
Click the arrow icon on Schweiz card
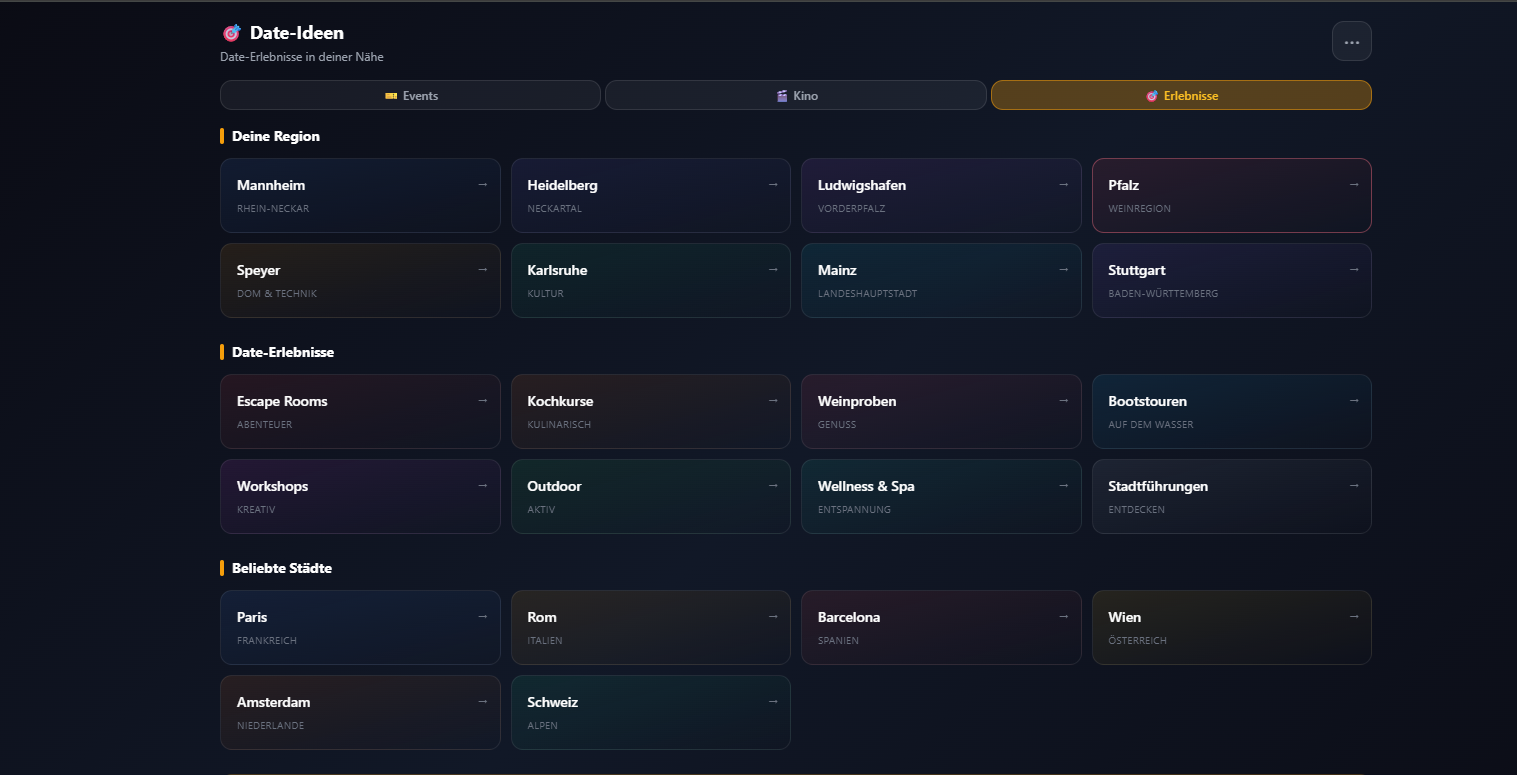pos(773,701)
